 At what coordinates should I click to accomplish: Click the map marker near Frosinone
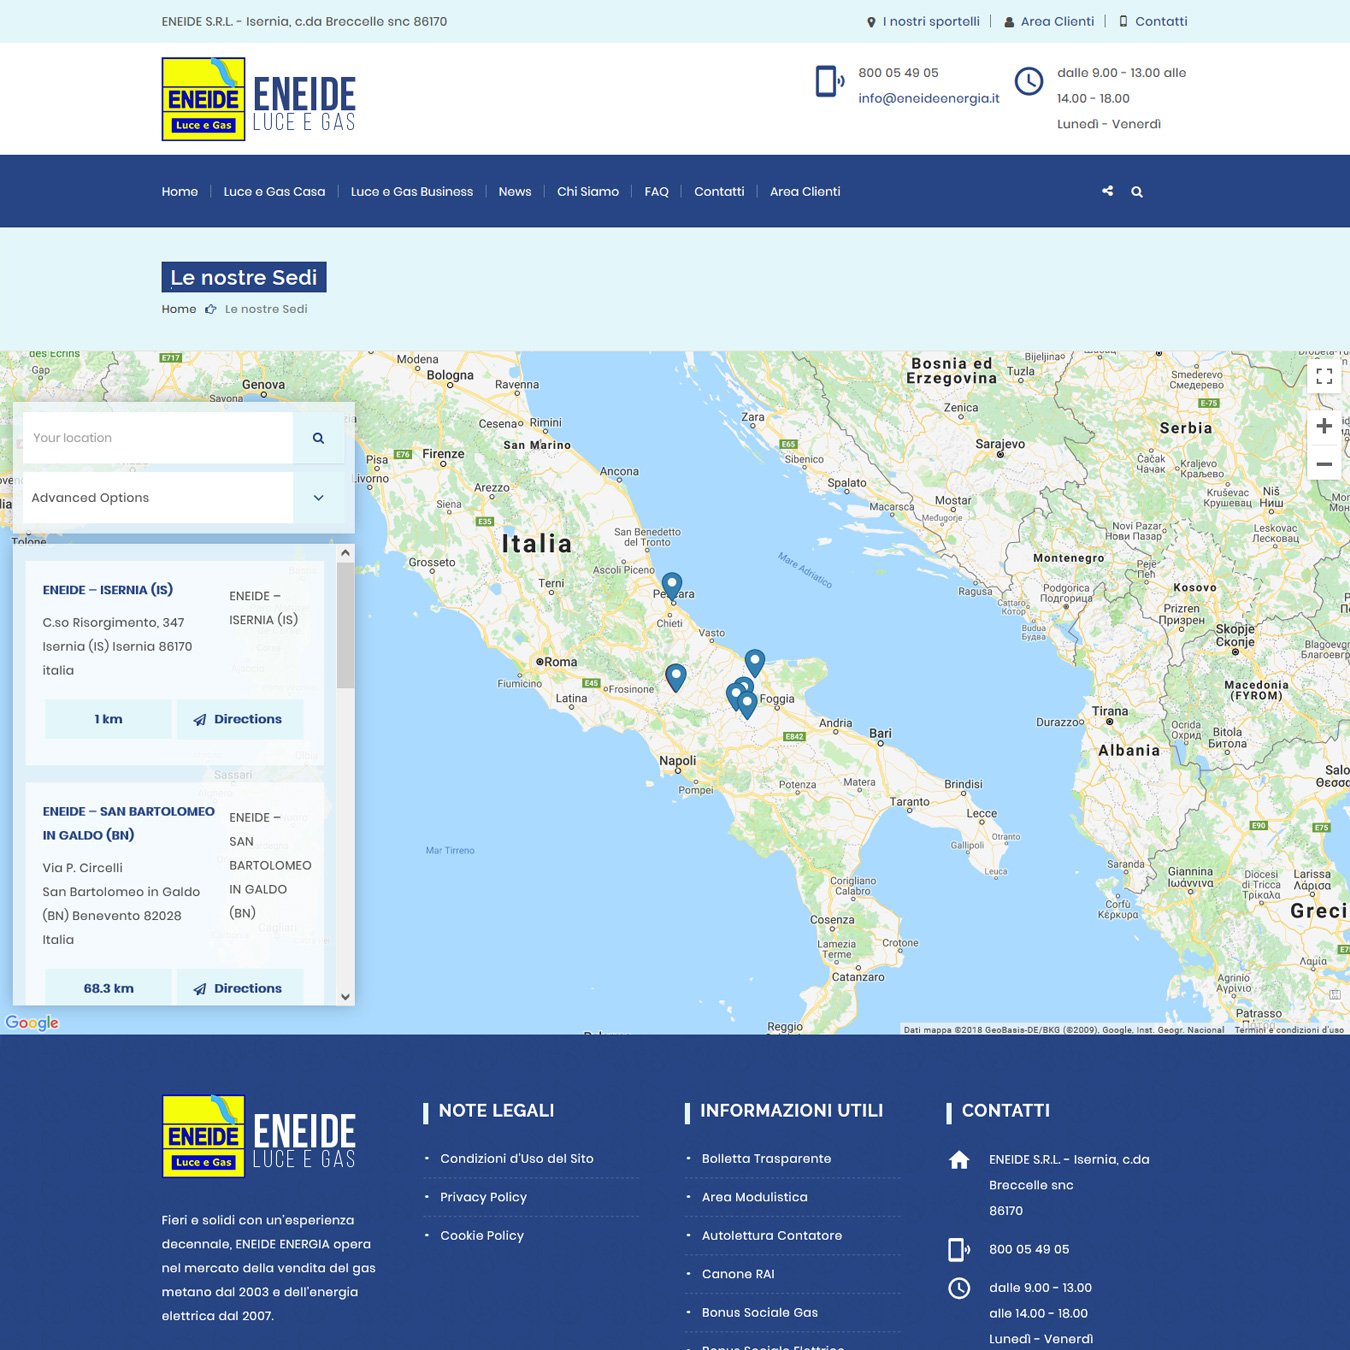pyautogui.click(x=676, y=677)
